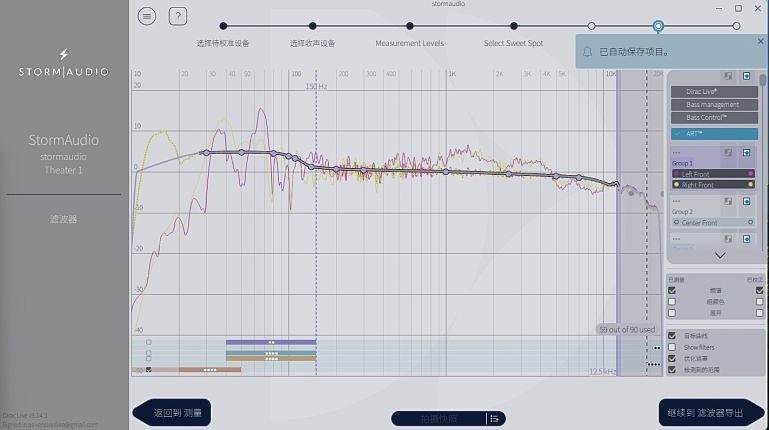Viewport: 769px width, 430px height.
Task: Click the highlighted current step circle
Action: point(658,26)
